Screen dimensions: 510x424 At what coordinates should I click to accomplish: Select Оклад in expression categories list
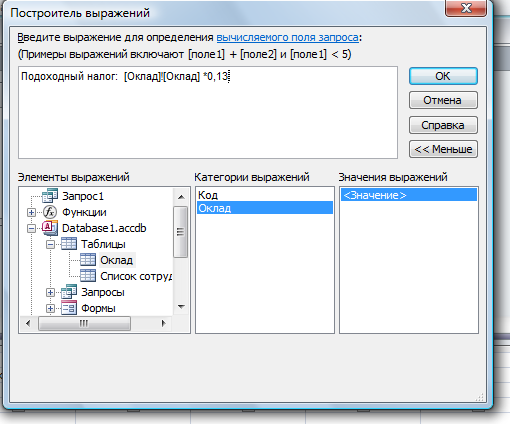[x=265, y=208]
